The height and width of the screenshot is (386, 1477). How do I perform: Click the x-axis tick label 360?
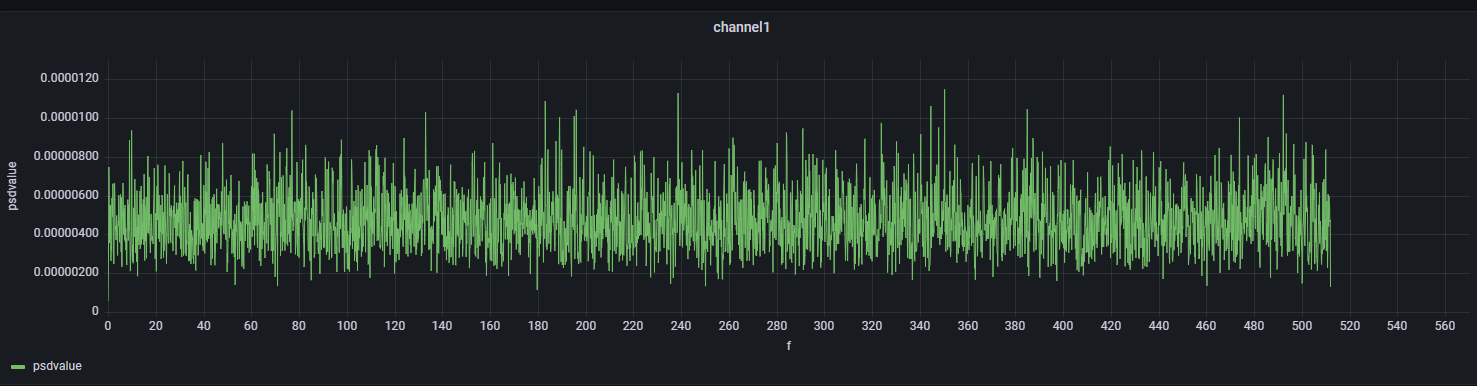click(x=968, y=326)
